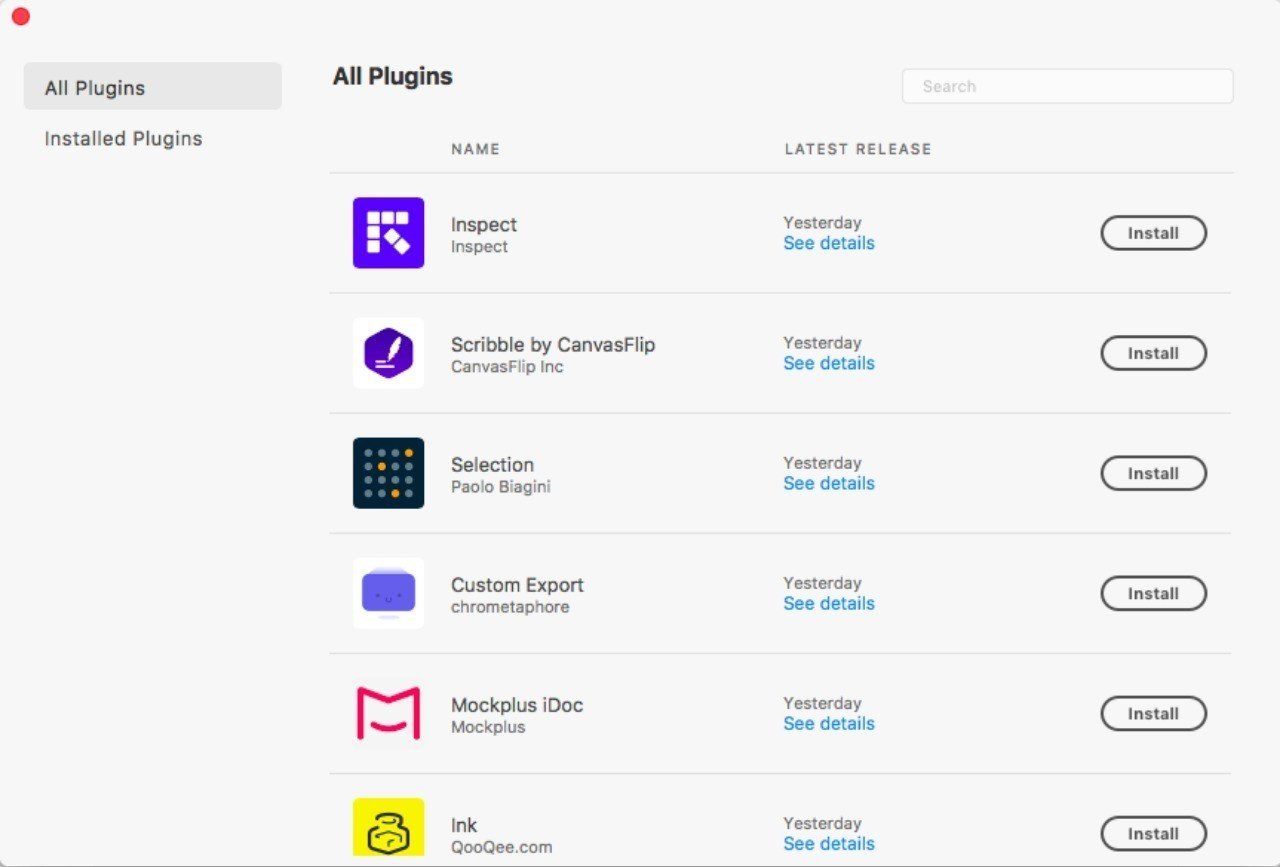This screenshot has height=867, width=1280.
Task: Open See details for Scribble by CanvasFlip
Action: [x=829, y=363]
